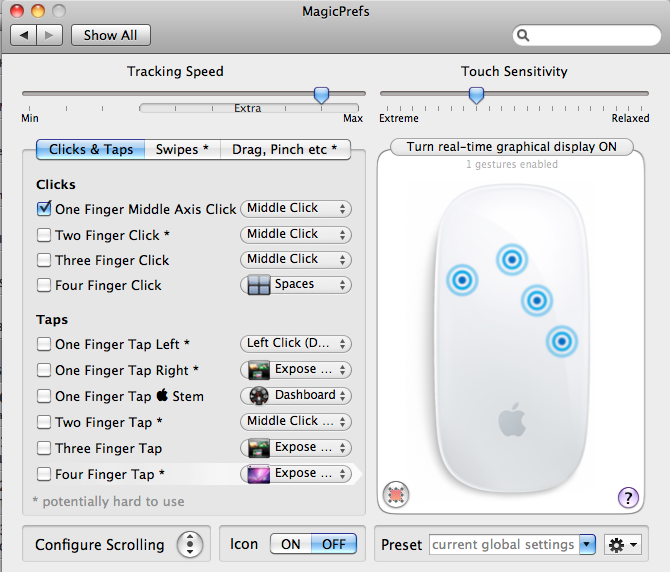Enable the Two Finger Click checkbox

(x=44, y=235)
